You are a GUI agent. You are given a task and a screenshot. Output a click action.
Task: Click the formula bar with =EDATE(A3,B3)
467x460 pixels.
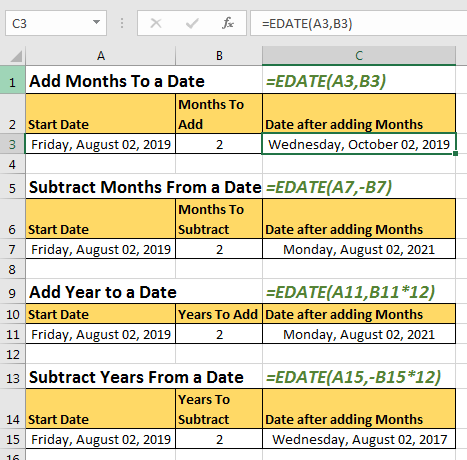pos(359,23)
